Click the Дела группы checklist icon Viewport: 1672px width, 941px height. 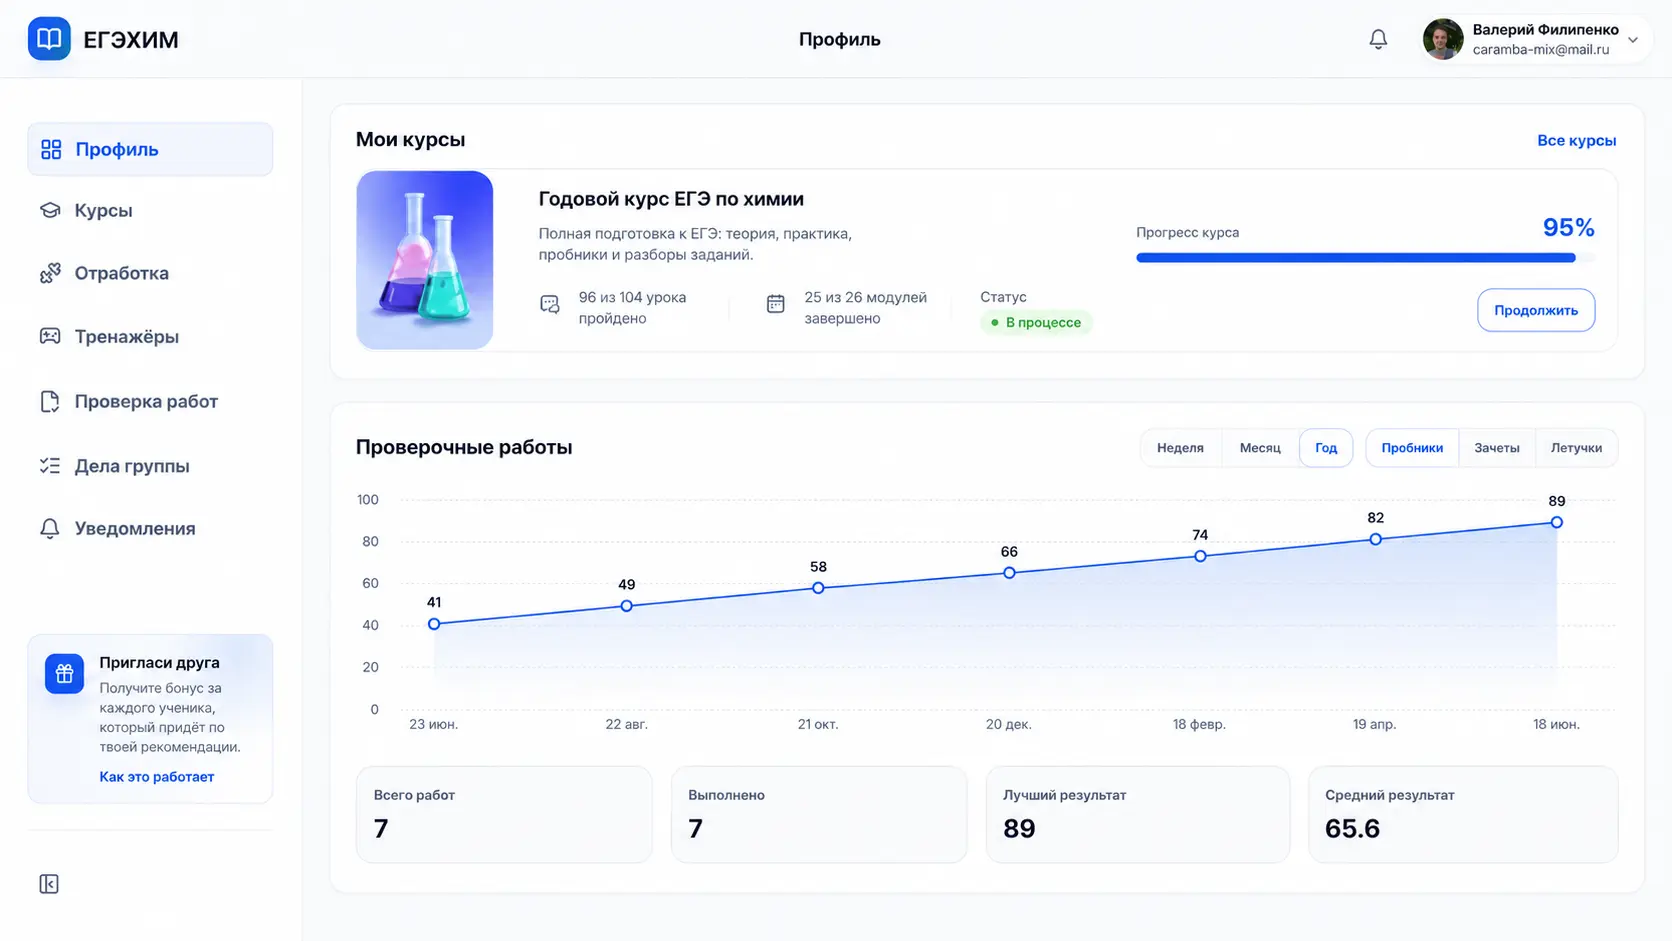point(50,466)
